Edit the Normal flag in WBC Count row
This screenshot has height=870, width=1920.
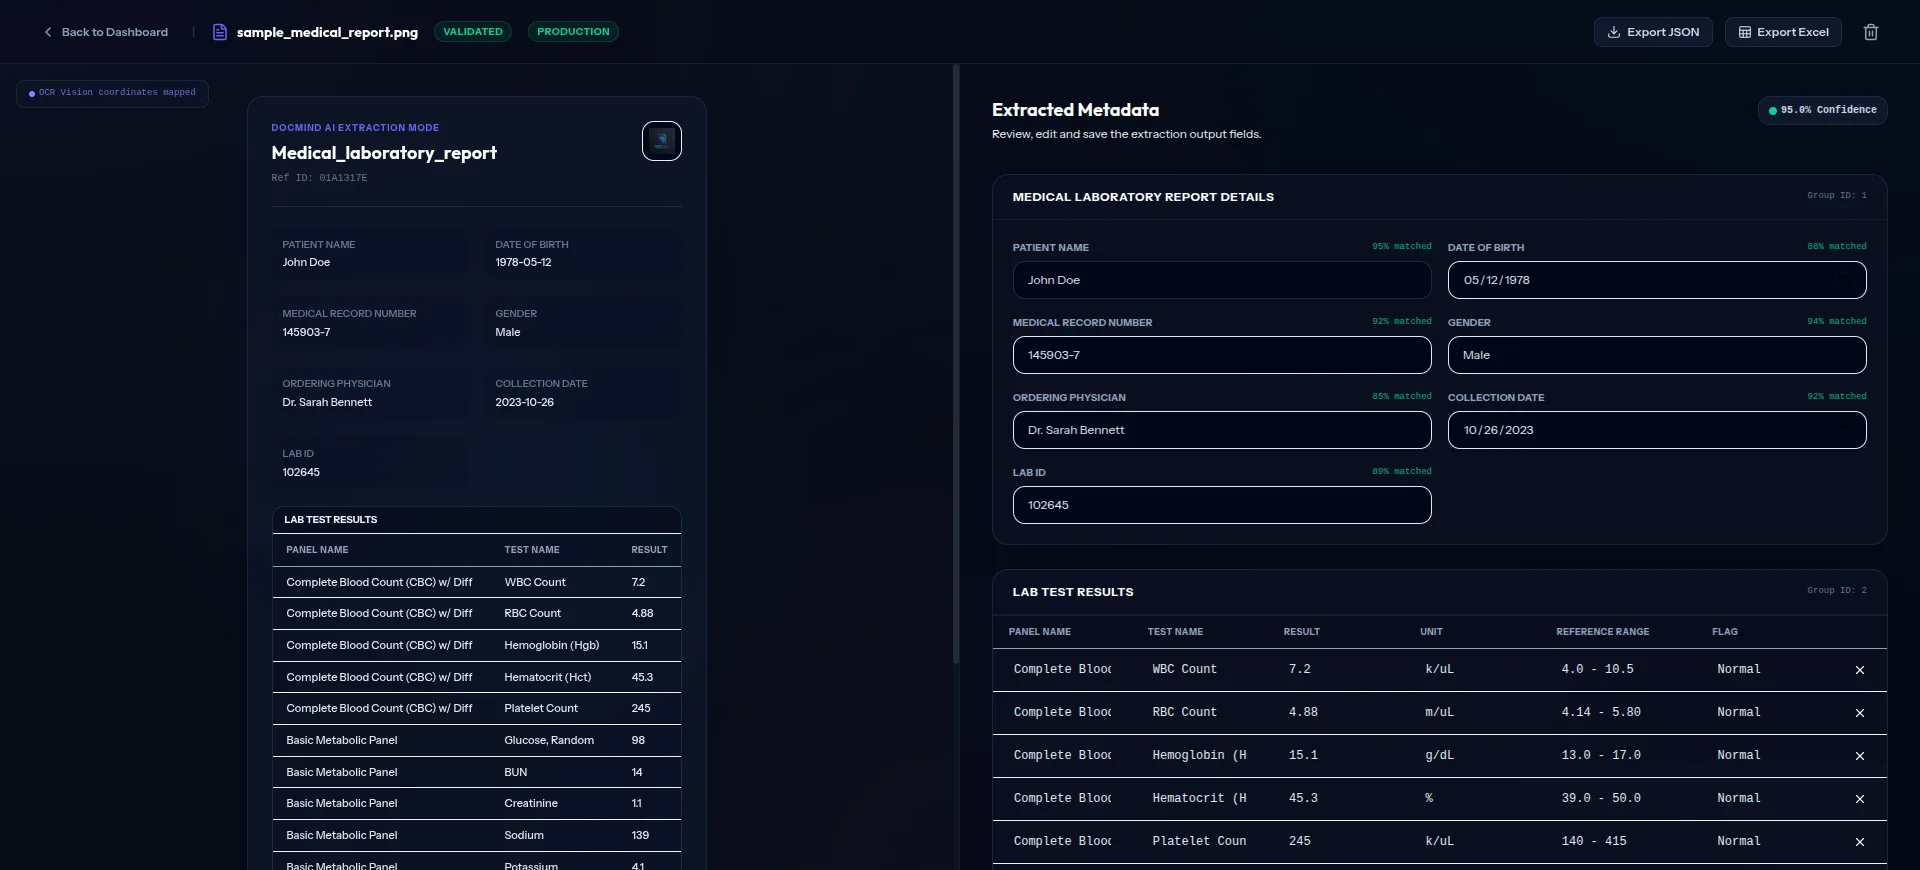pos(1762,669)
